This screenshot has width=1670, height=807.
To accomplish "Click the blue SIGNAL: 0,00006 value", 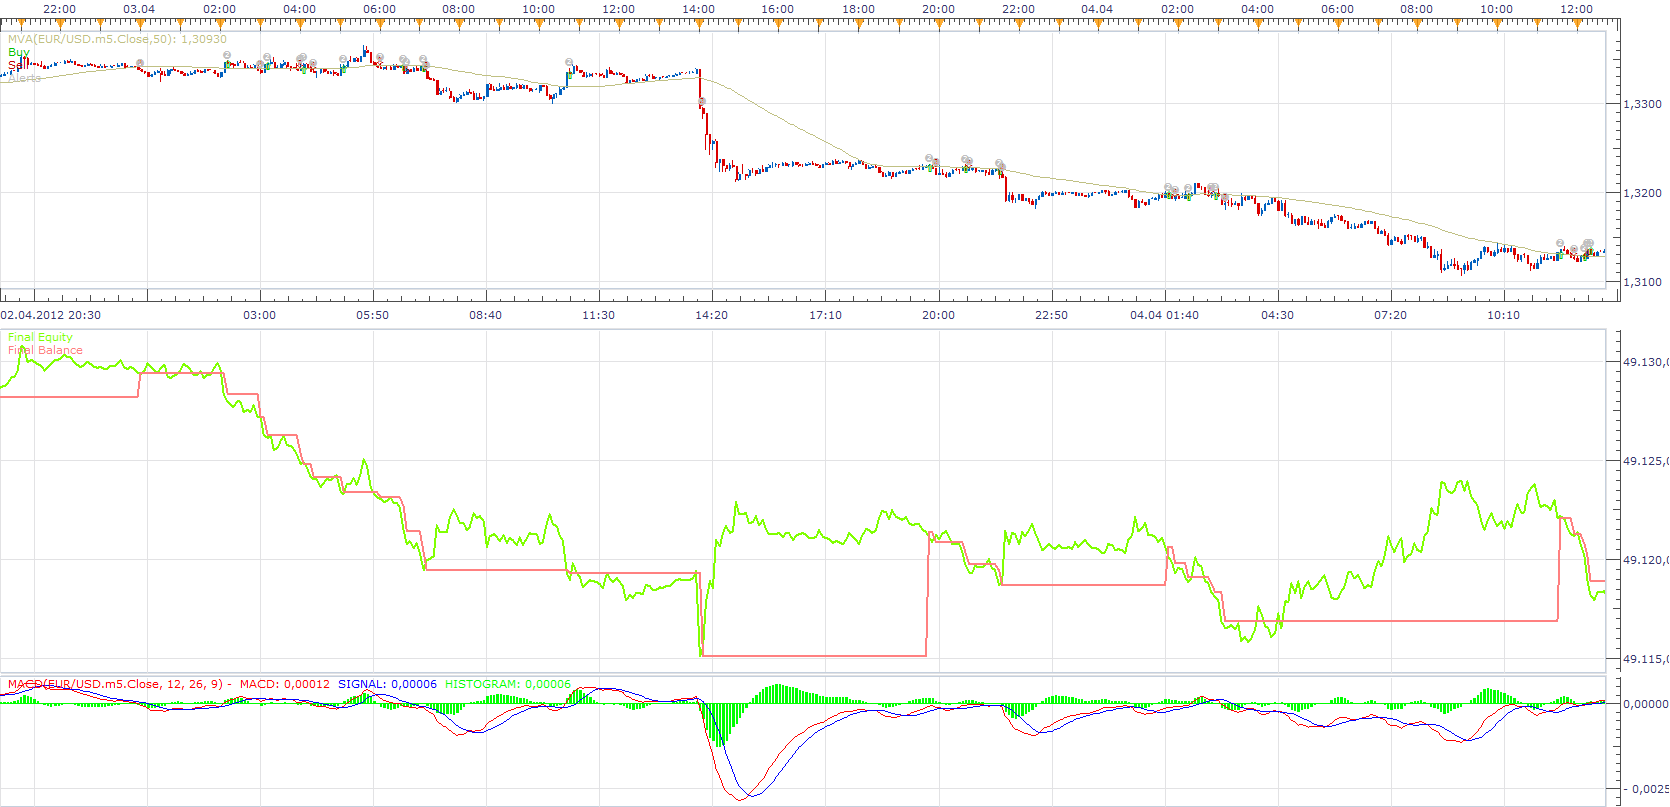I will 387,684.
